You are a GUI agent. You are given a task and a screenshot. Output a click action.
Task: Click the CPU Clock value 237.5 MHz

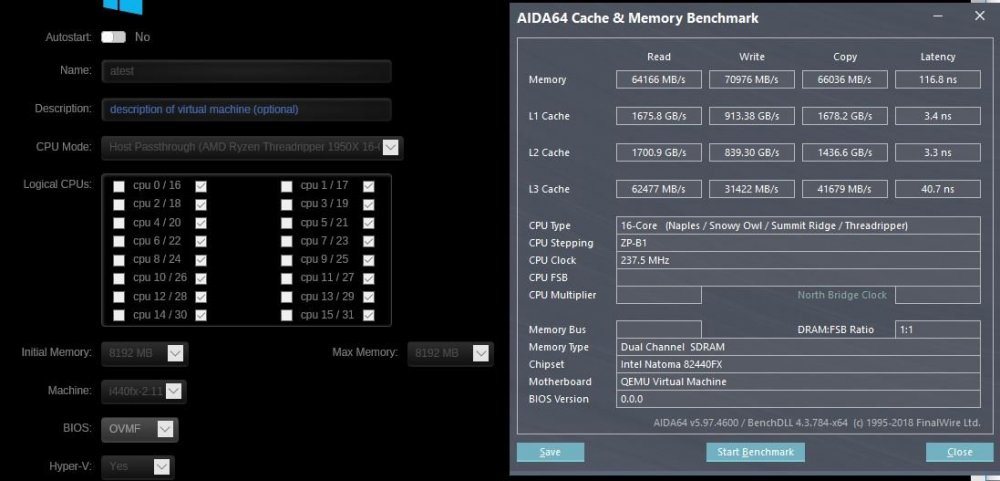pos(798,260)
